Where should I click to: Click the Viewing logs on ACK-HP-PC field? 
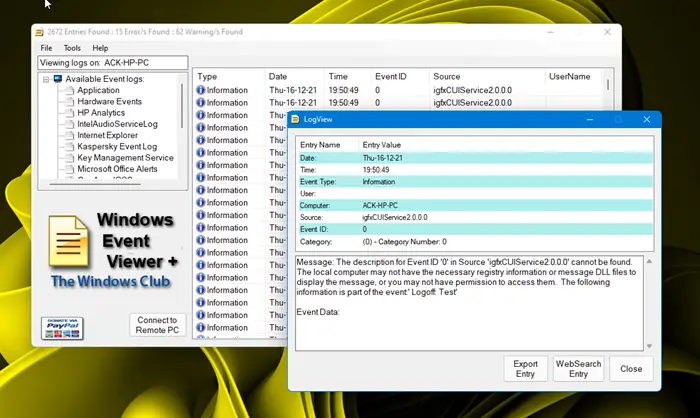pos(112,63)
